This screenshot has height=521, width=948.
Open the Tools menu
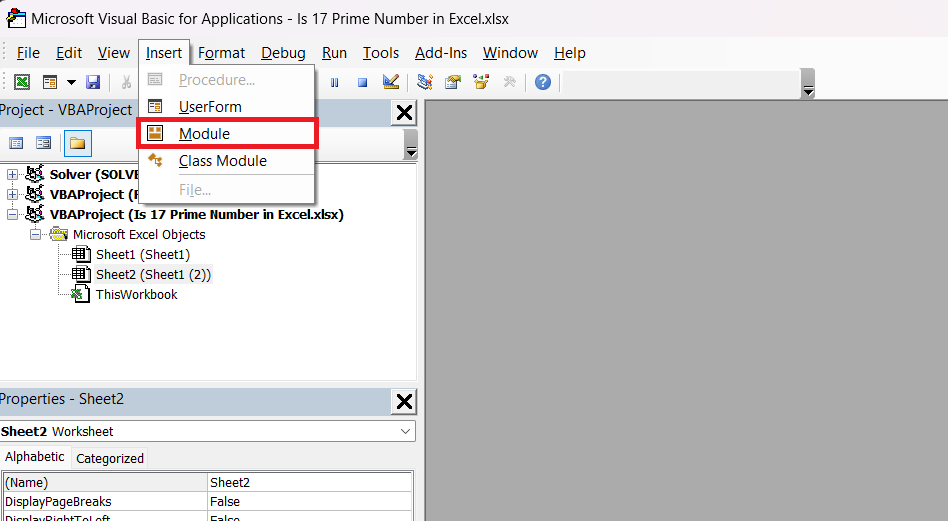click(x=381, y=53)
